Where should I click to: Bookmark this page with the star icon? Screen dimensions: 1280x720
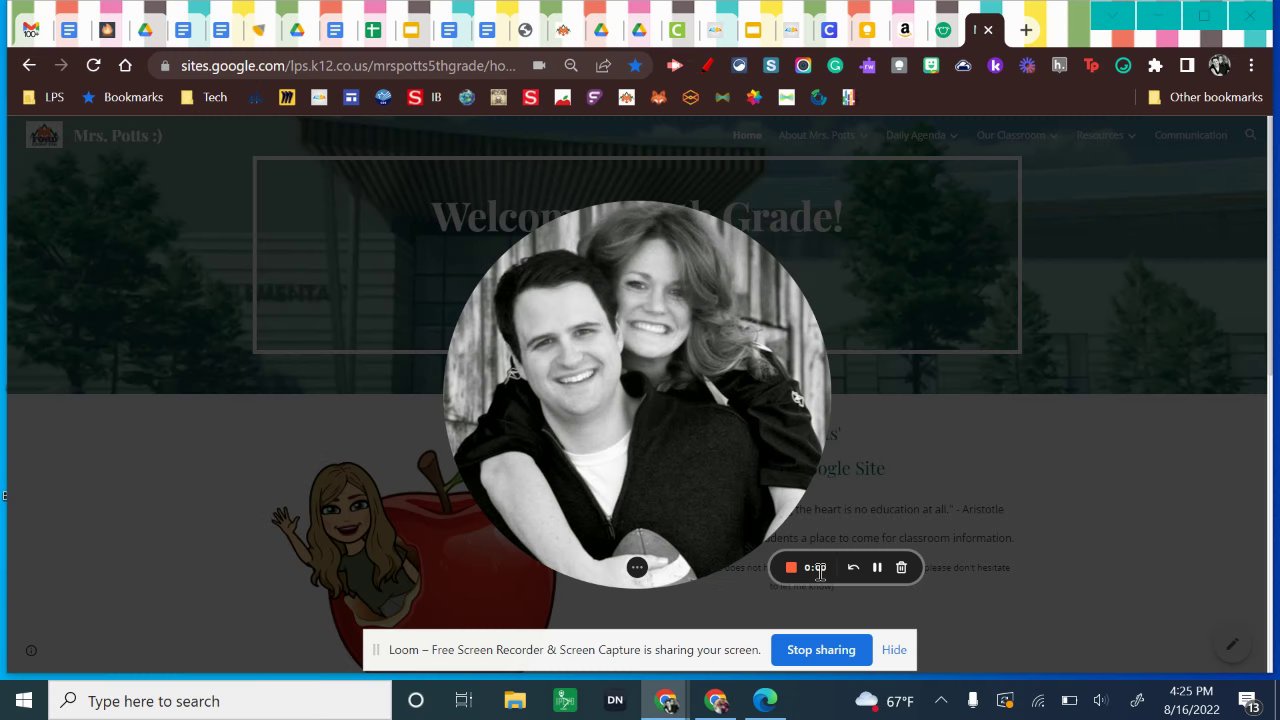coord(635,66)
